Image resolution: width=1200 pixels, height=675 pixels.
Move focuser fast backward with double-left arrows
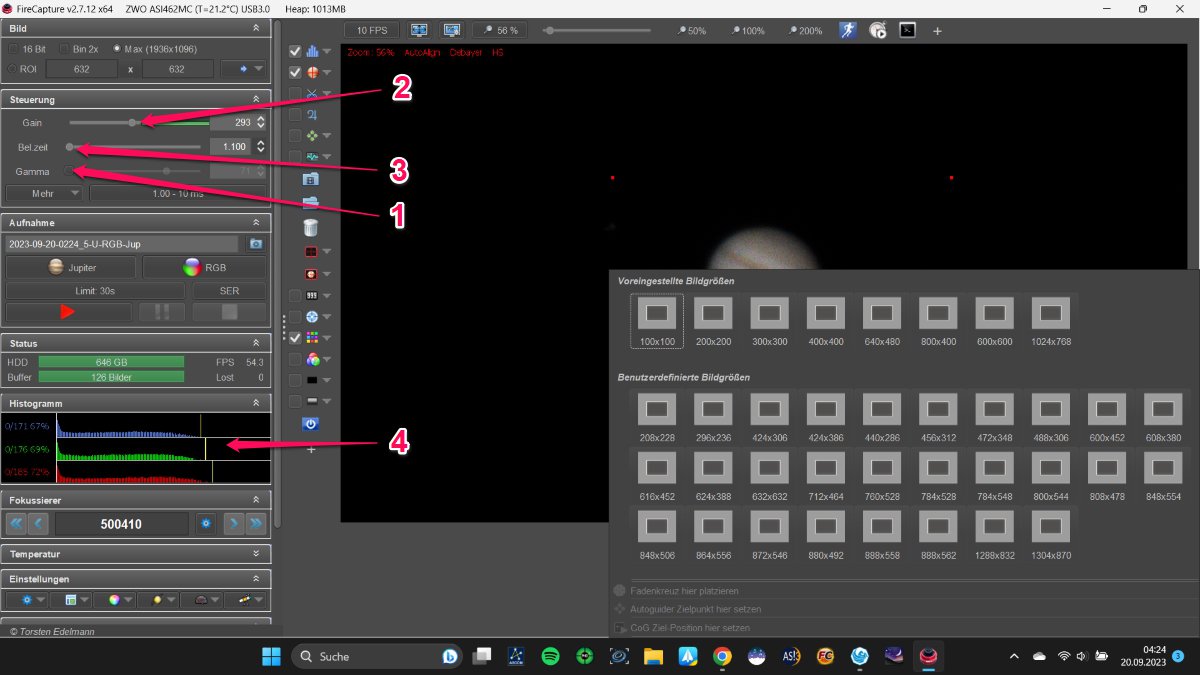pyautogui.click(x=16, y=523)
